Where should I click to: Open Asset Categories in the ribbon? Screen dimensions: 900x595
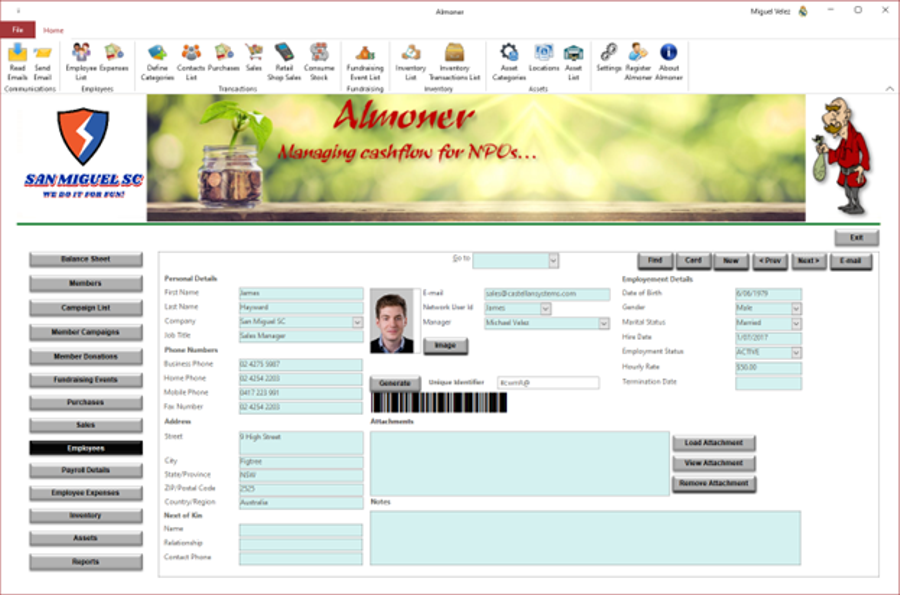click(x=509, y=62)
